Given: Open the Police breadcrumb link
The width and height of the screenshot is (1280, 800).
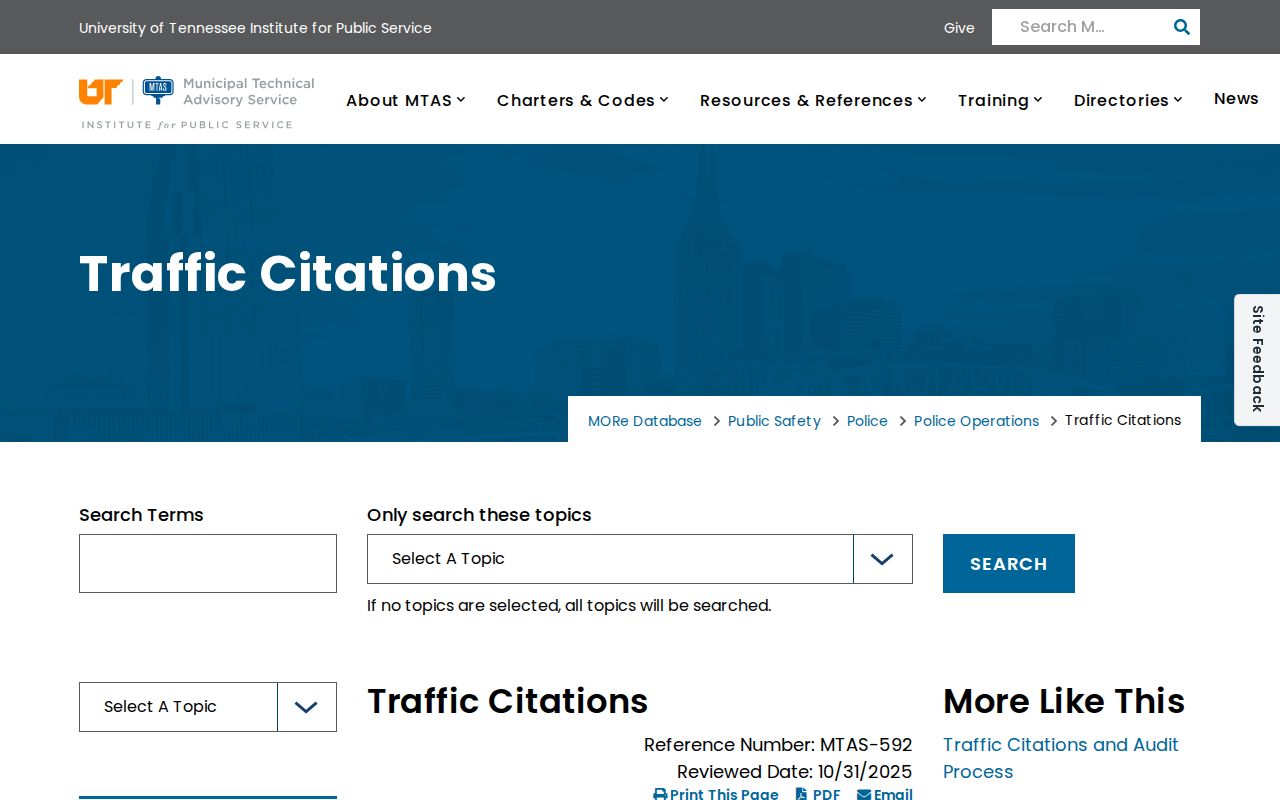Looking at the screenshot, I should [x=867, y=421].
